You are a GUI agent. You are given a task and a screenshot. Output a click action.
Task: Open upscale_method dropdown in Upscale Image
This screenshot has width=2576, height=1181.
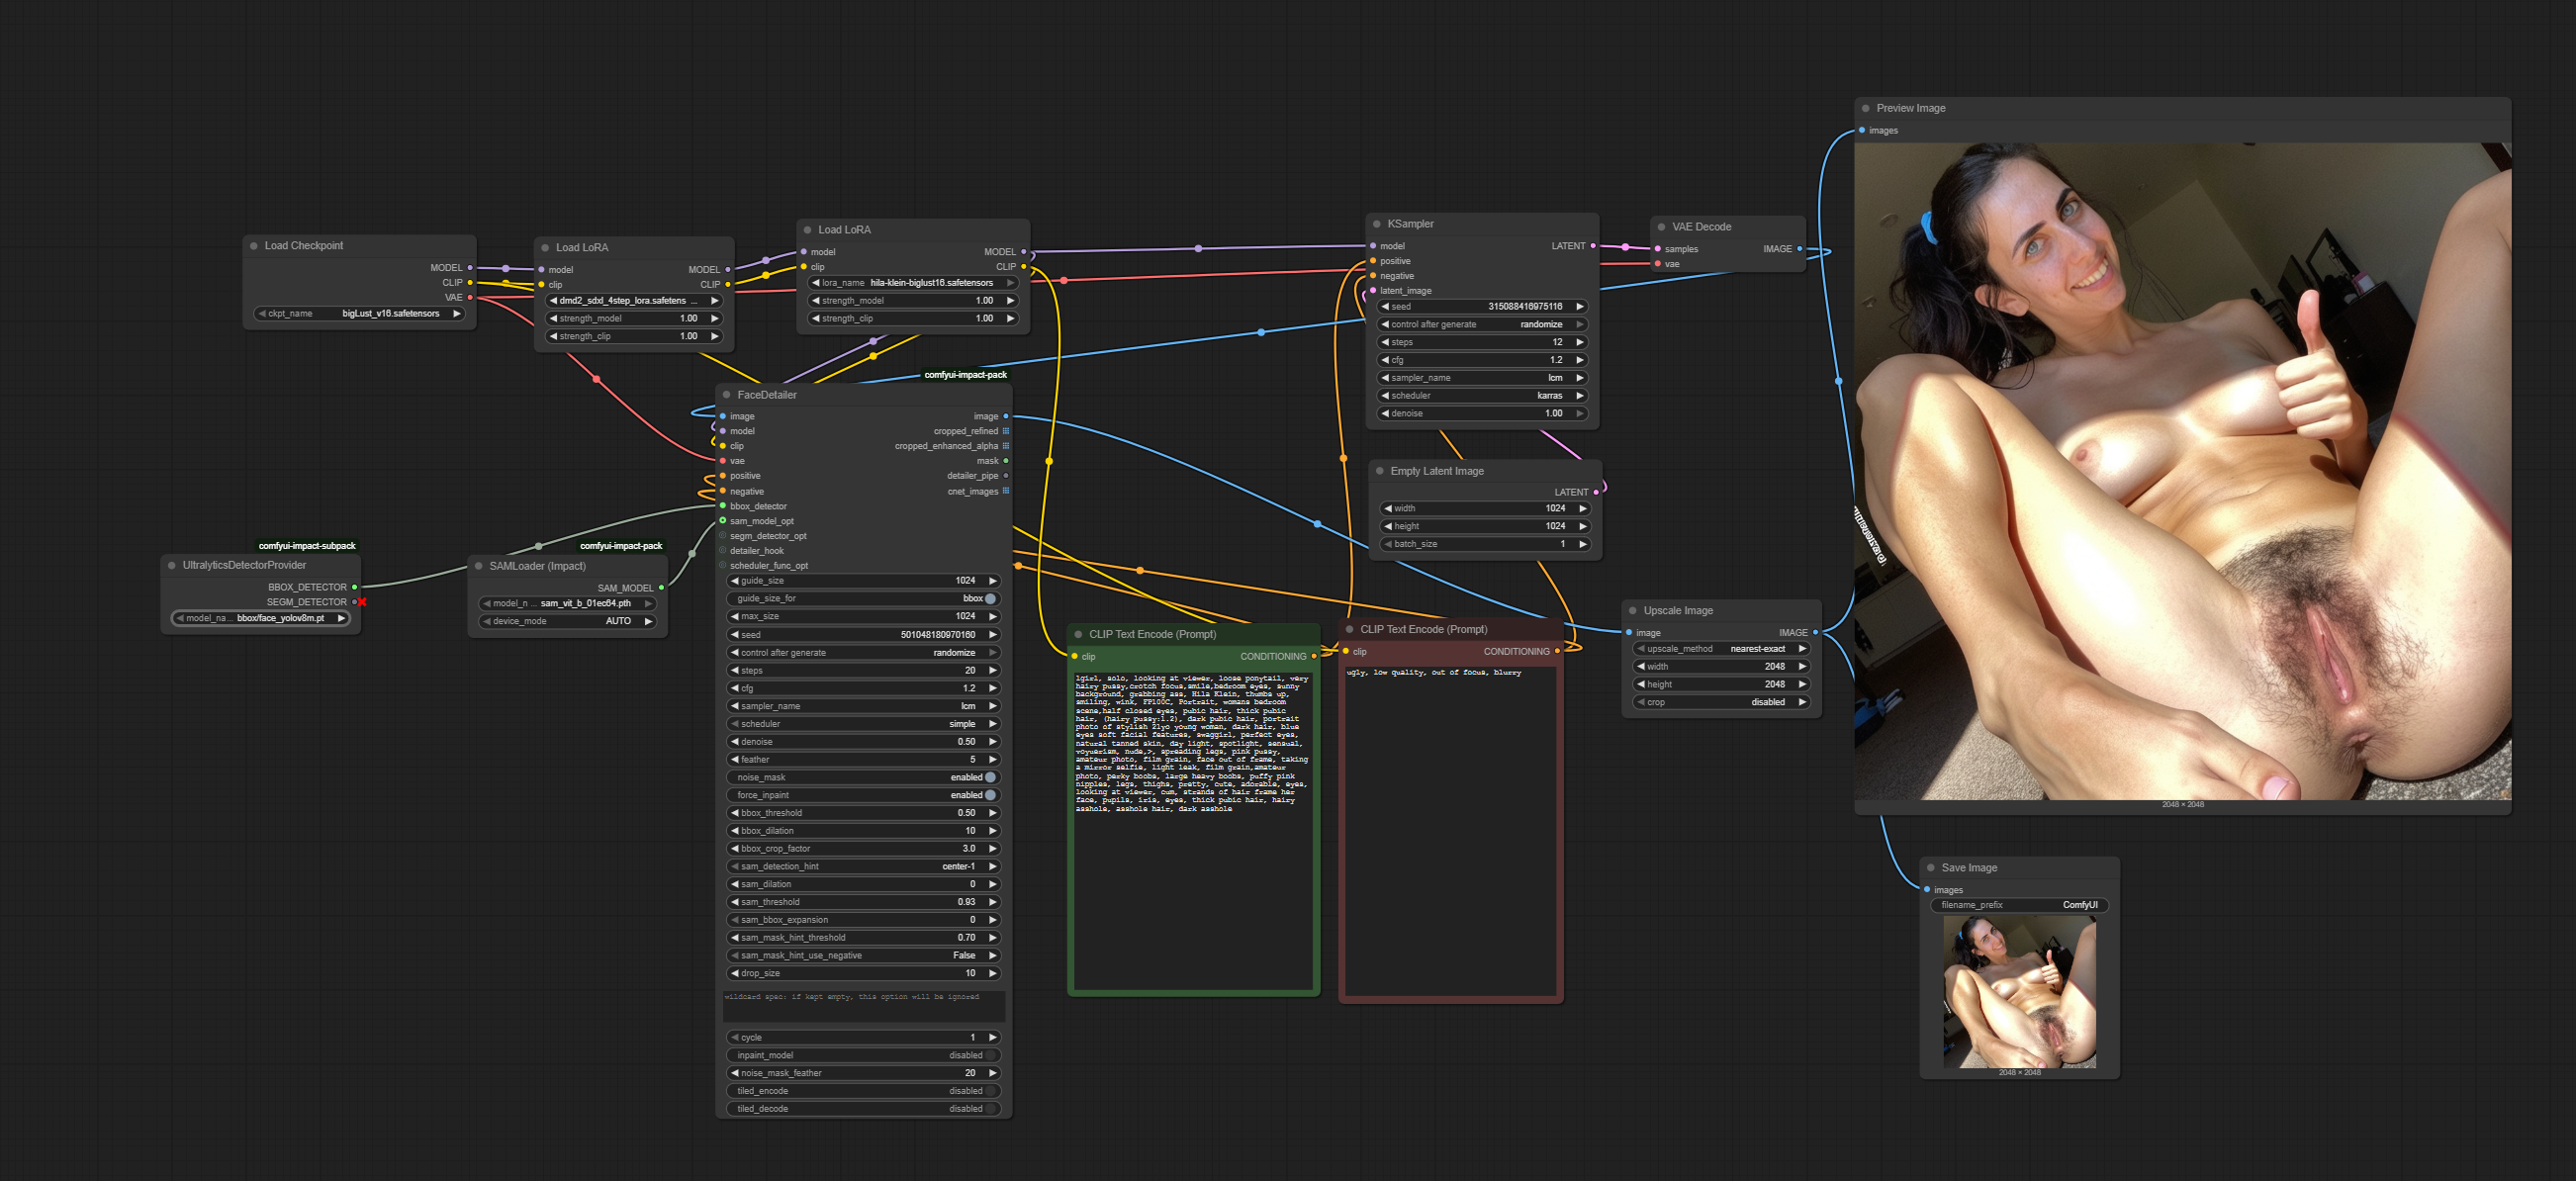pyautogui.click(x=1720, y=649)
